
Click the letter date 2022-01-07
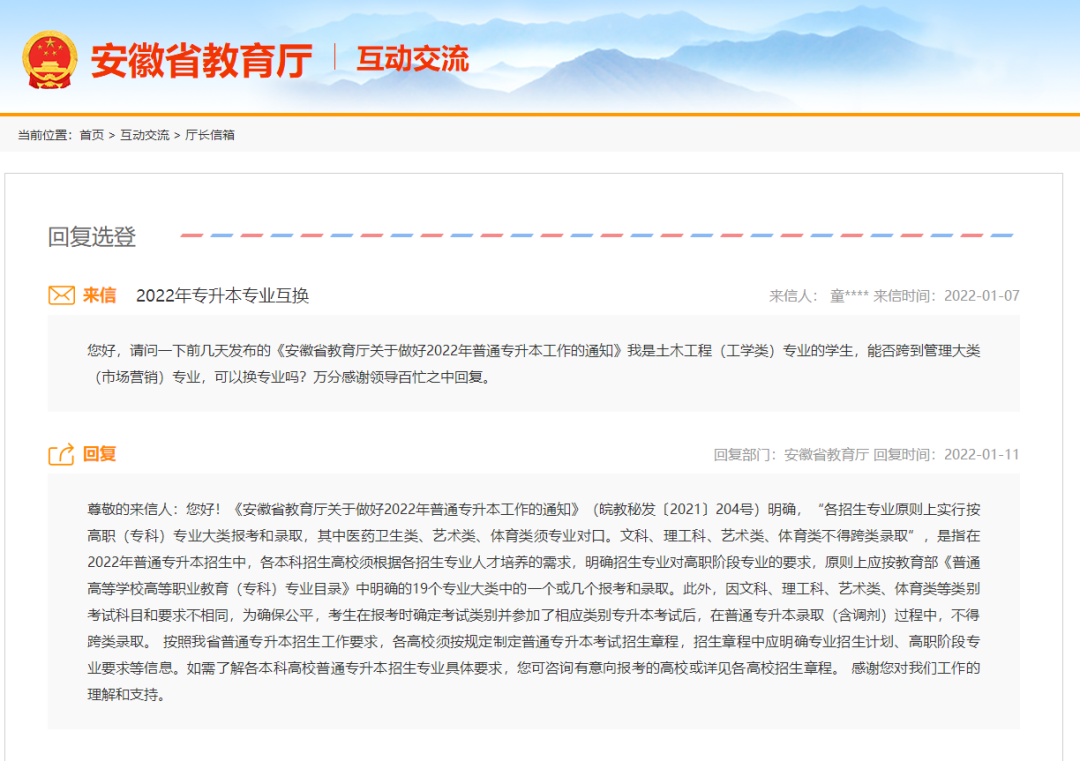(x=981, y=295)
